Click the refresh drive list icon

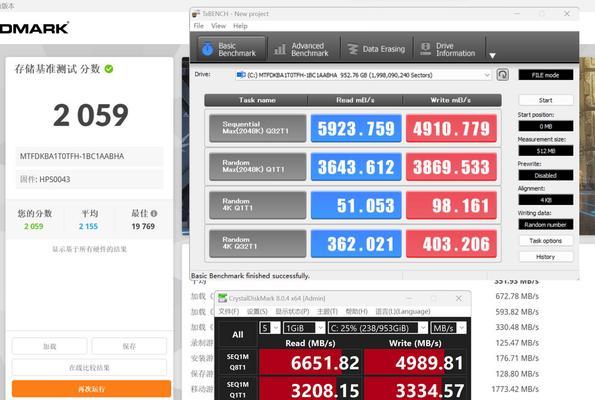502,74
